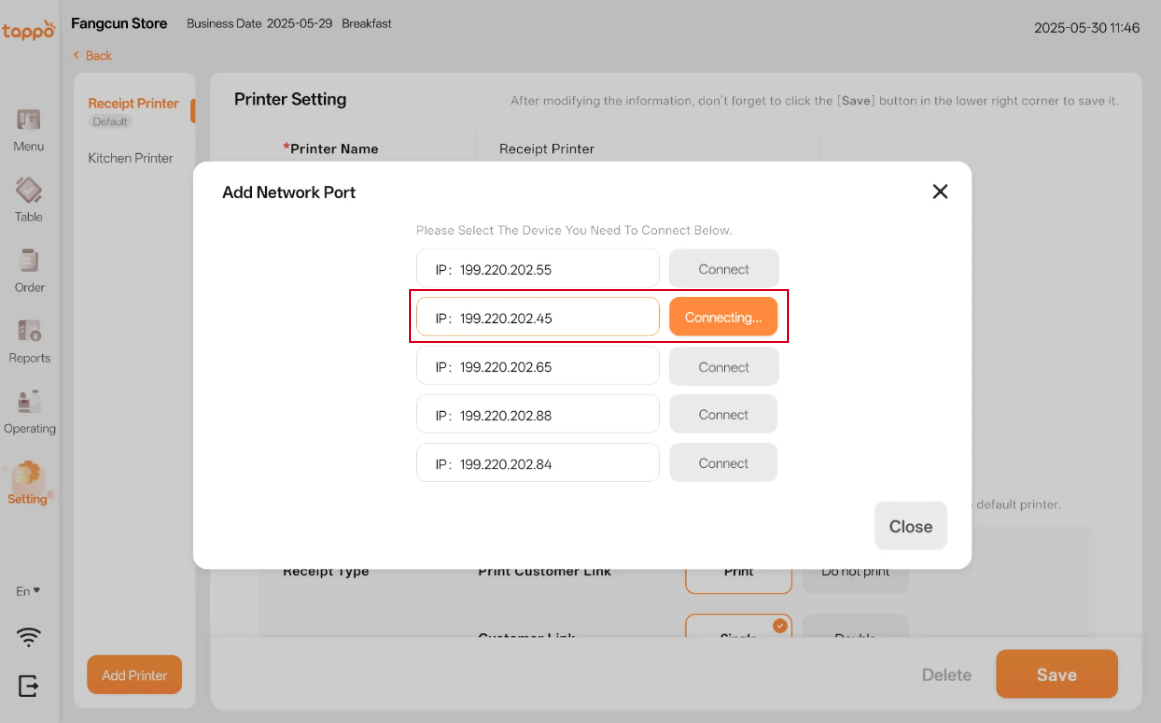Connect to IP 199.220.202.88
Viewport: 1161px width, 723px height.
[x=723, y=415]
